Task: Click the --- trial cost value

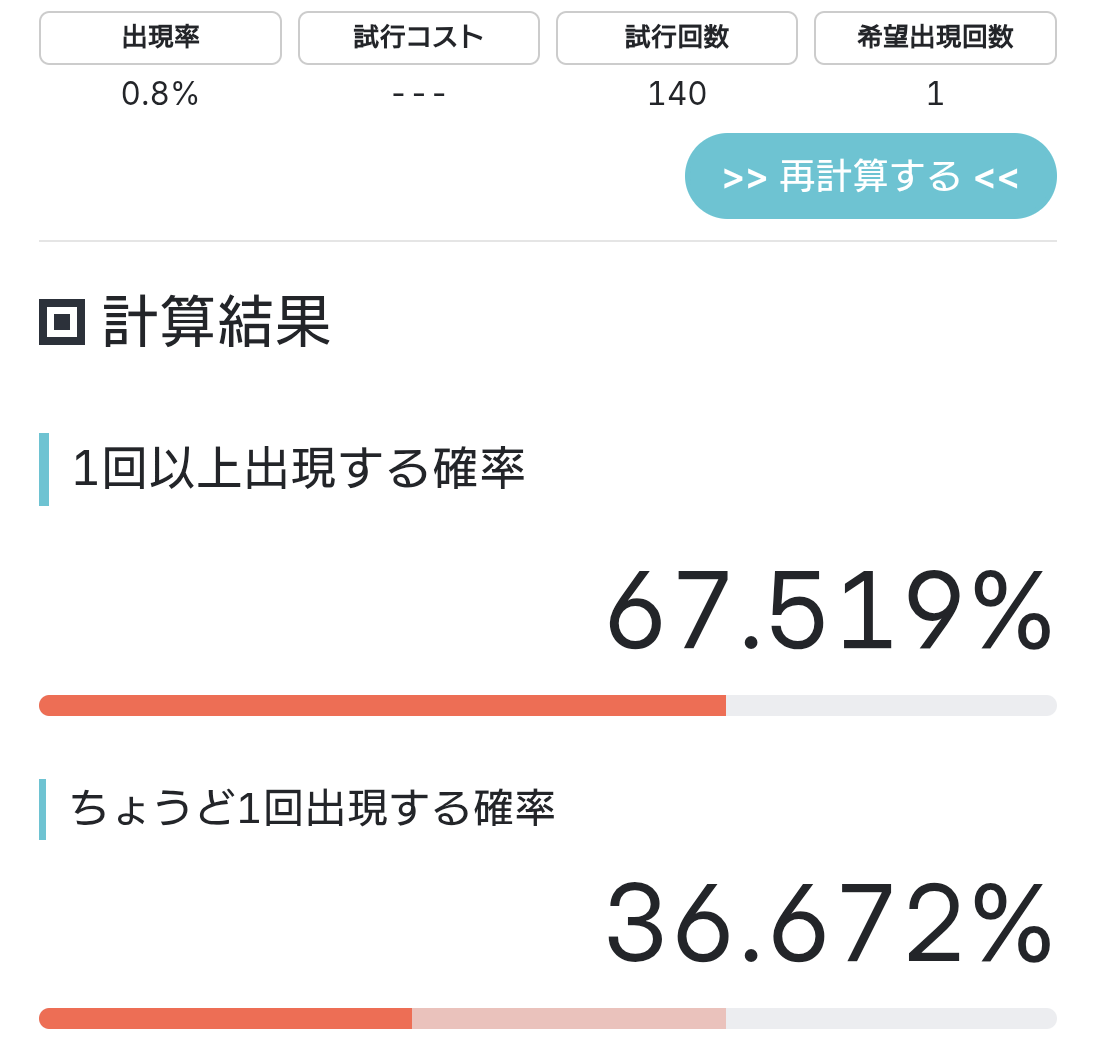Action: pyautogui.click(x=418, y=94)
